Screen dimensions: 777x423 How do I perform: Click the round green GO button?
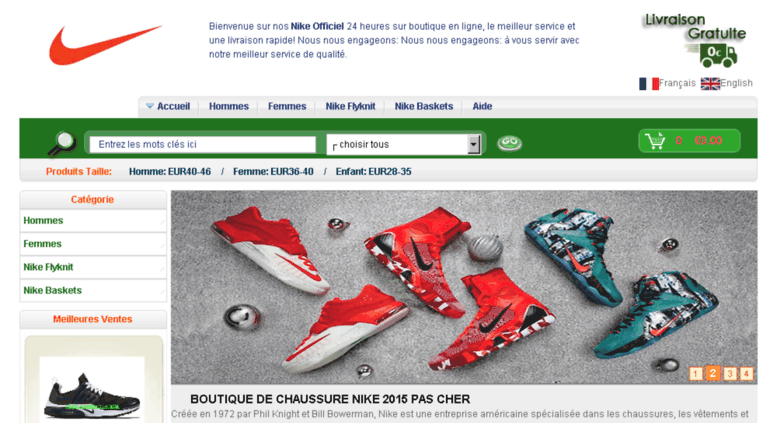click(x=509, y=143)
